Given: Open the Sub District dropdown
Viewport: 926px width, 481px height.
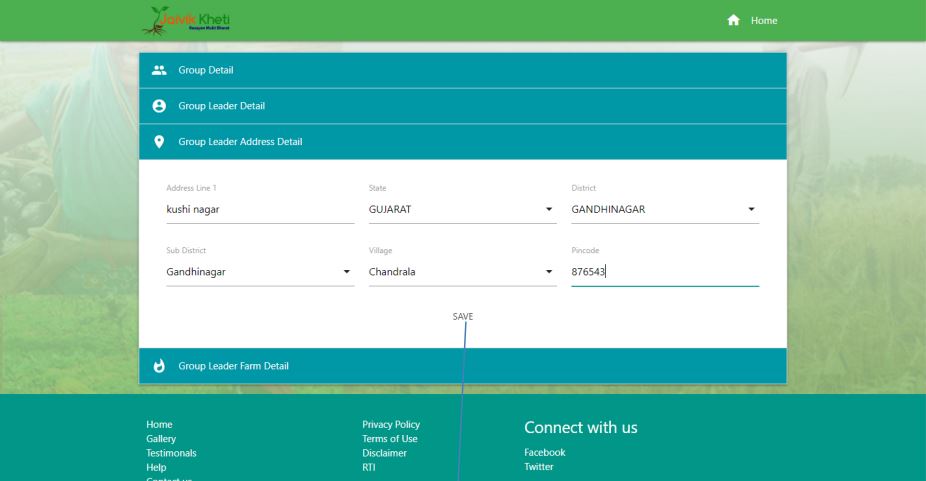Looking at the screenshot, I should [259, 271].
